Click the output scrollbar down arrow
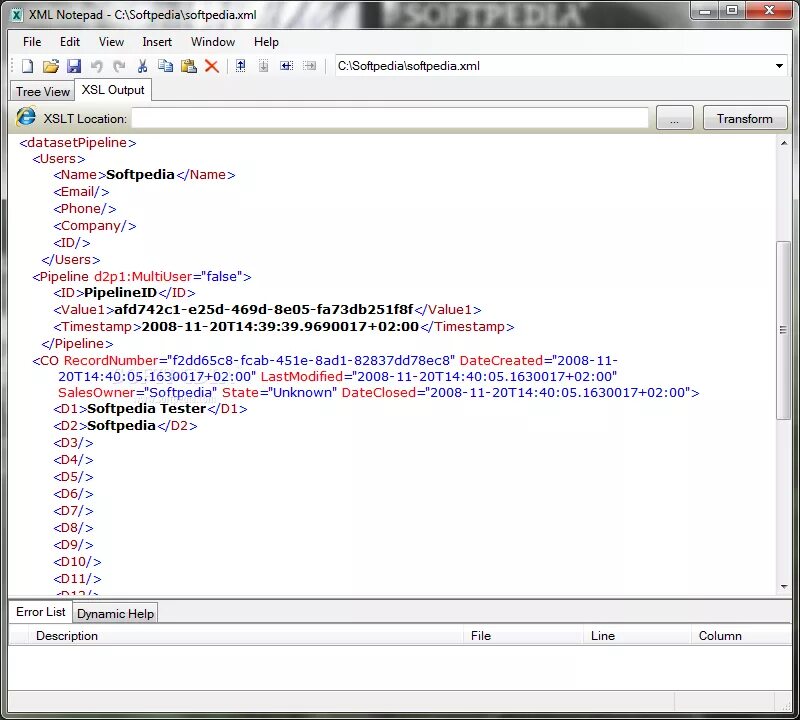 (x=784, y=587)
